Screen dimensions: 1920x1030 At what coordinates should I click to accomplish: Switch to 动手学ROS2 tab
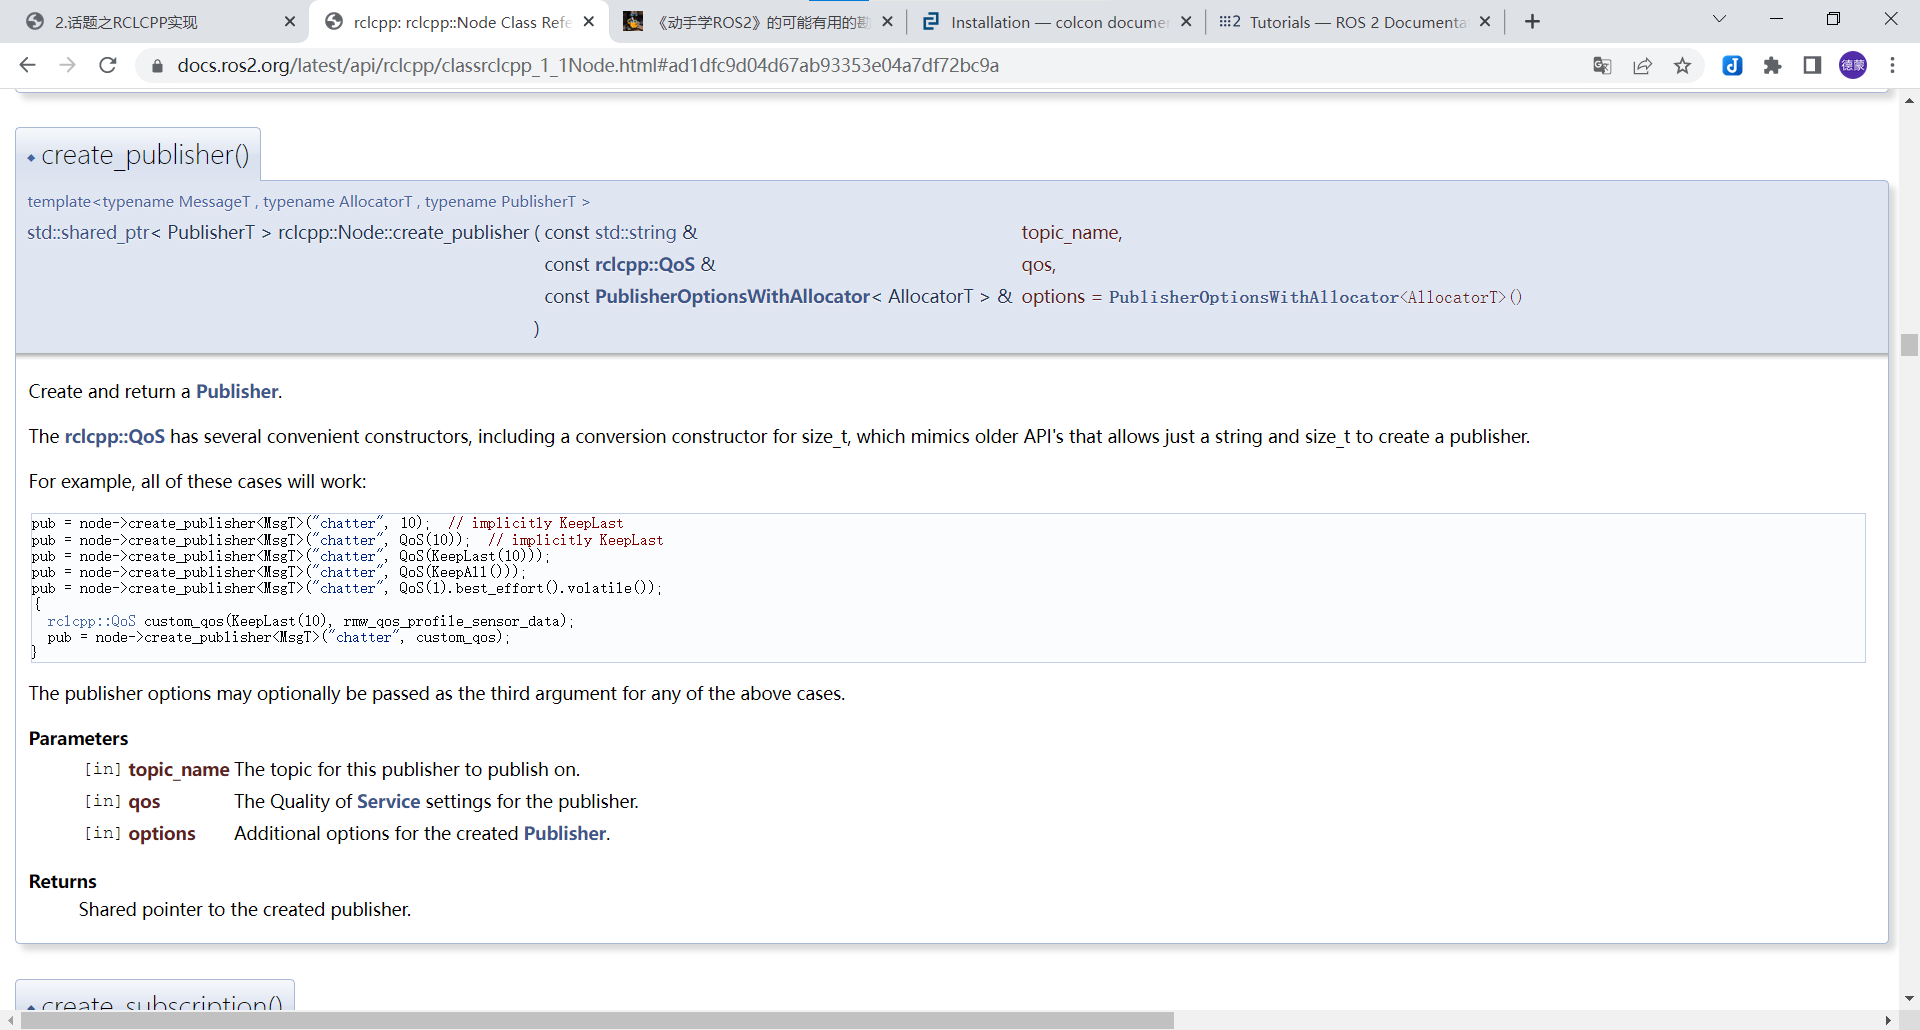[x=757, y=22]
